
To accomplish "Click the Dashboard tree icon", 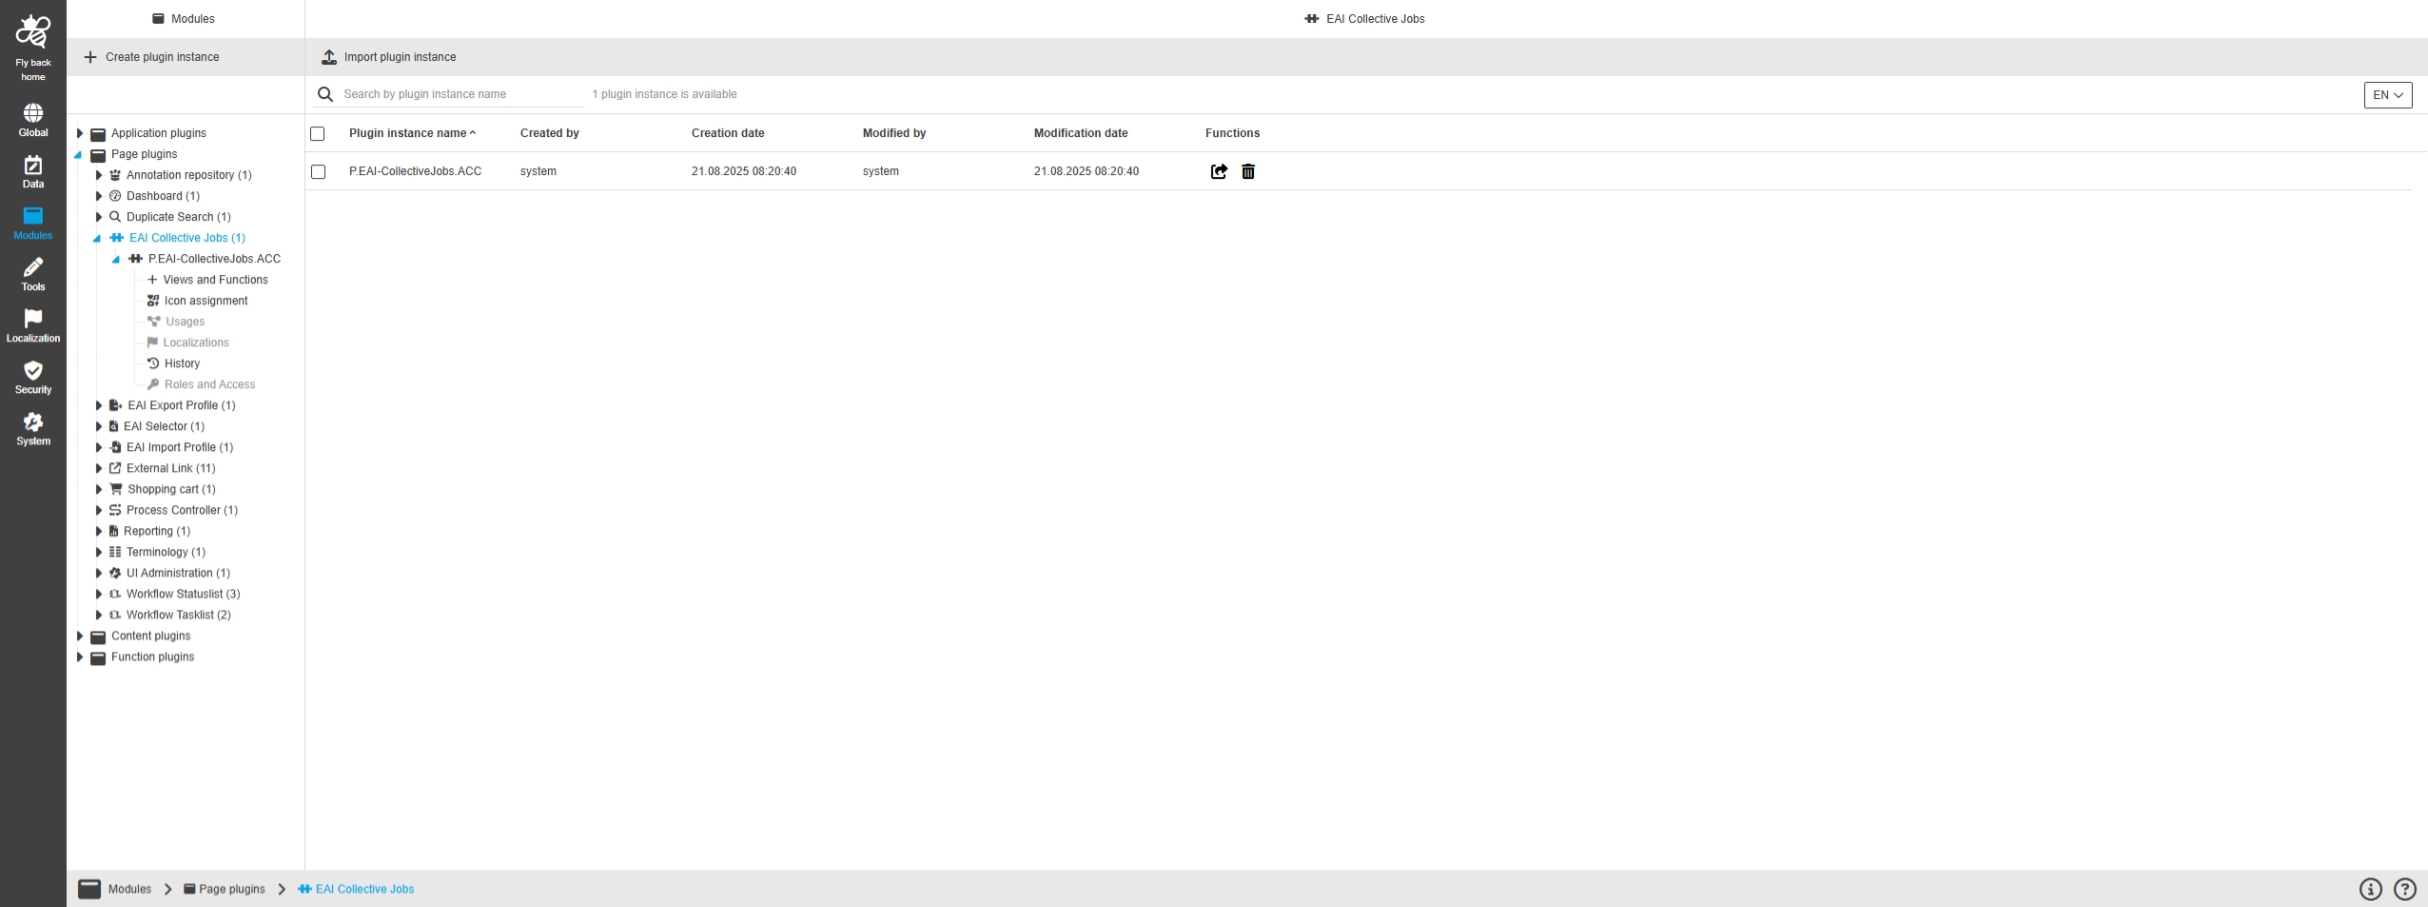I will 115,196.
